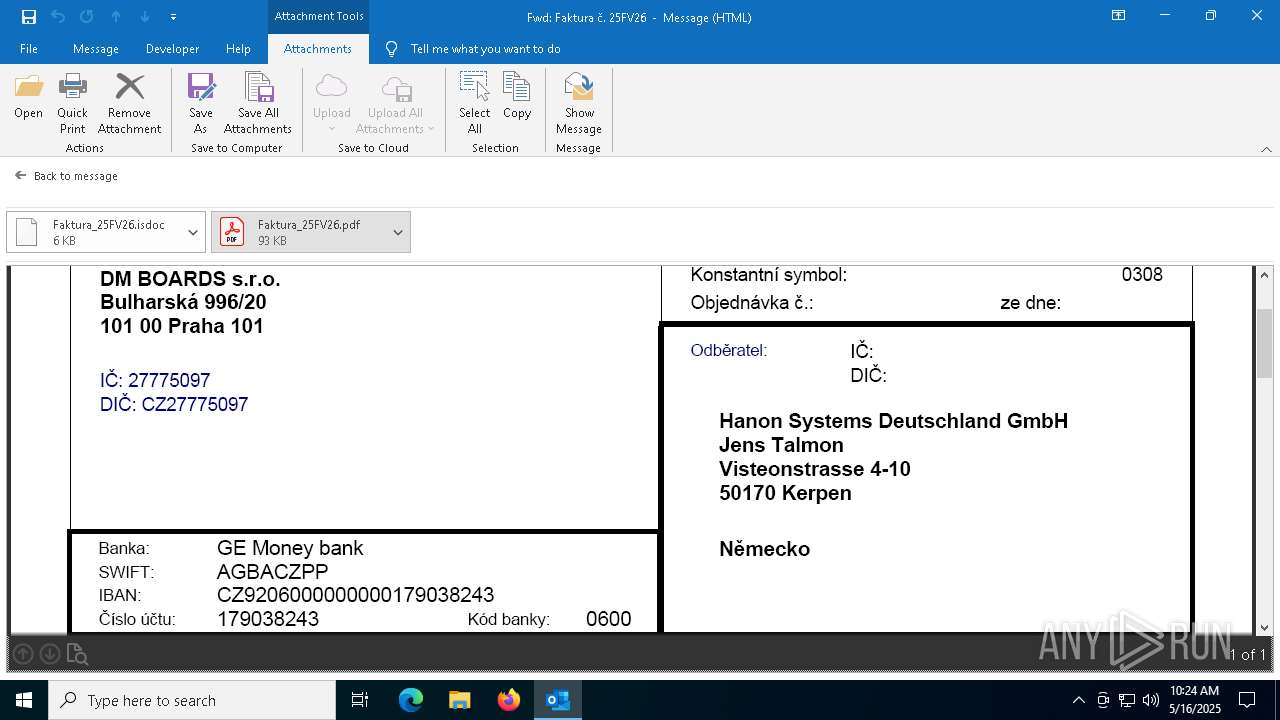Go to previous item using up arrow

[116, 16]
